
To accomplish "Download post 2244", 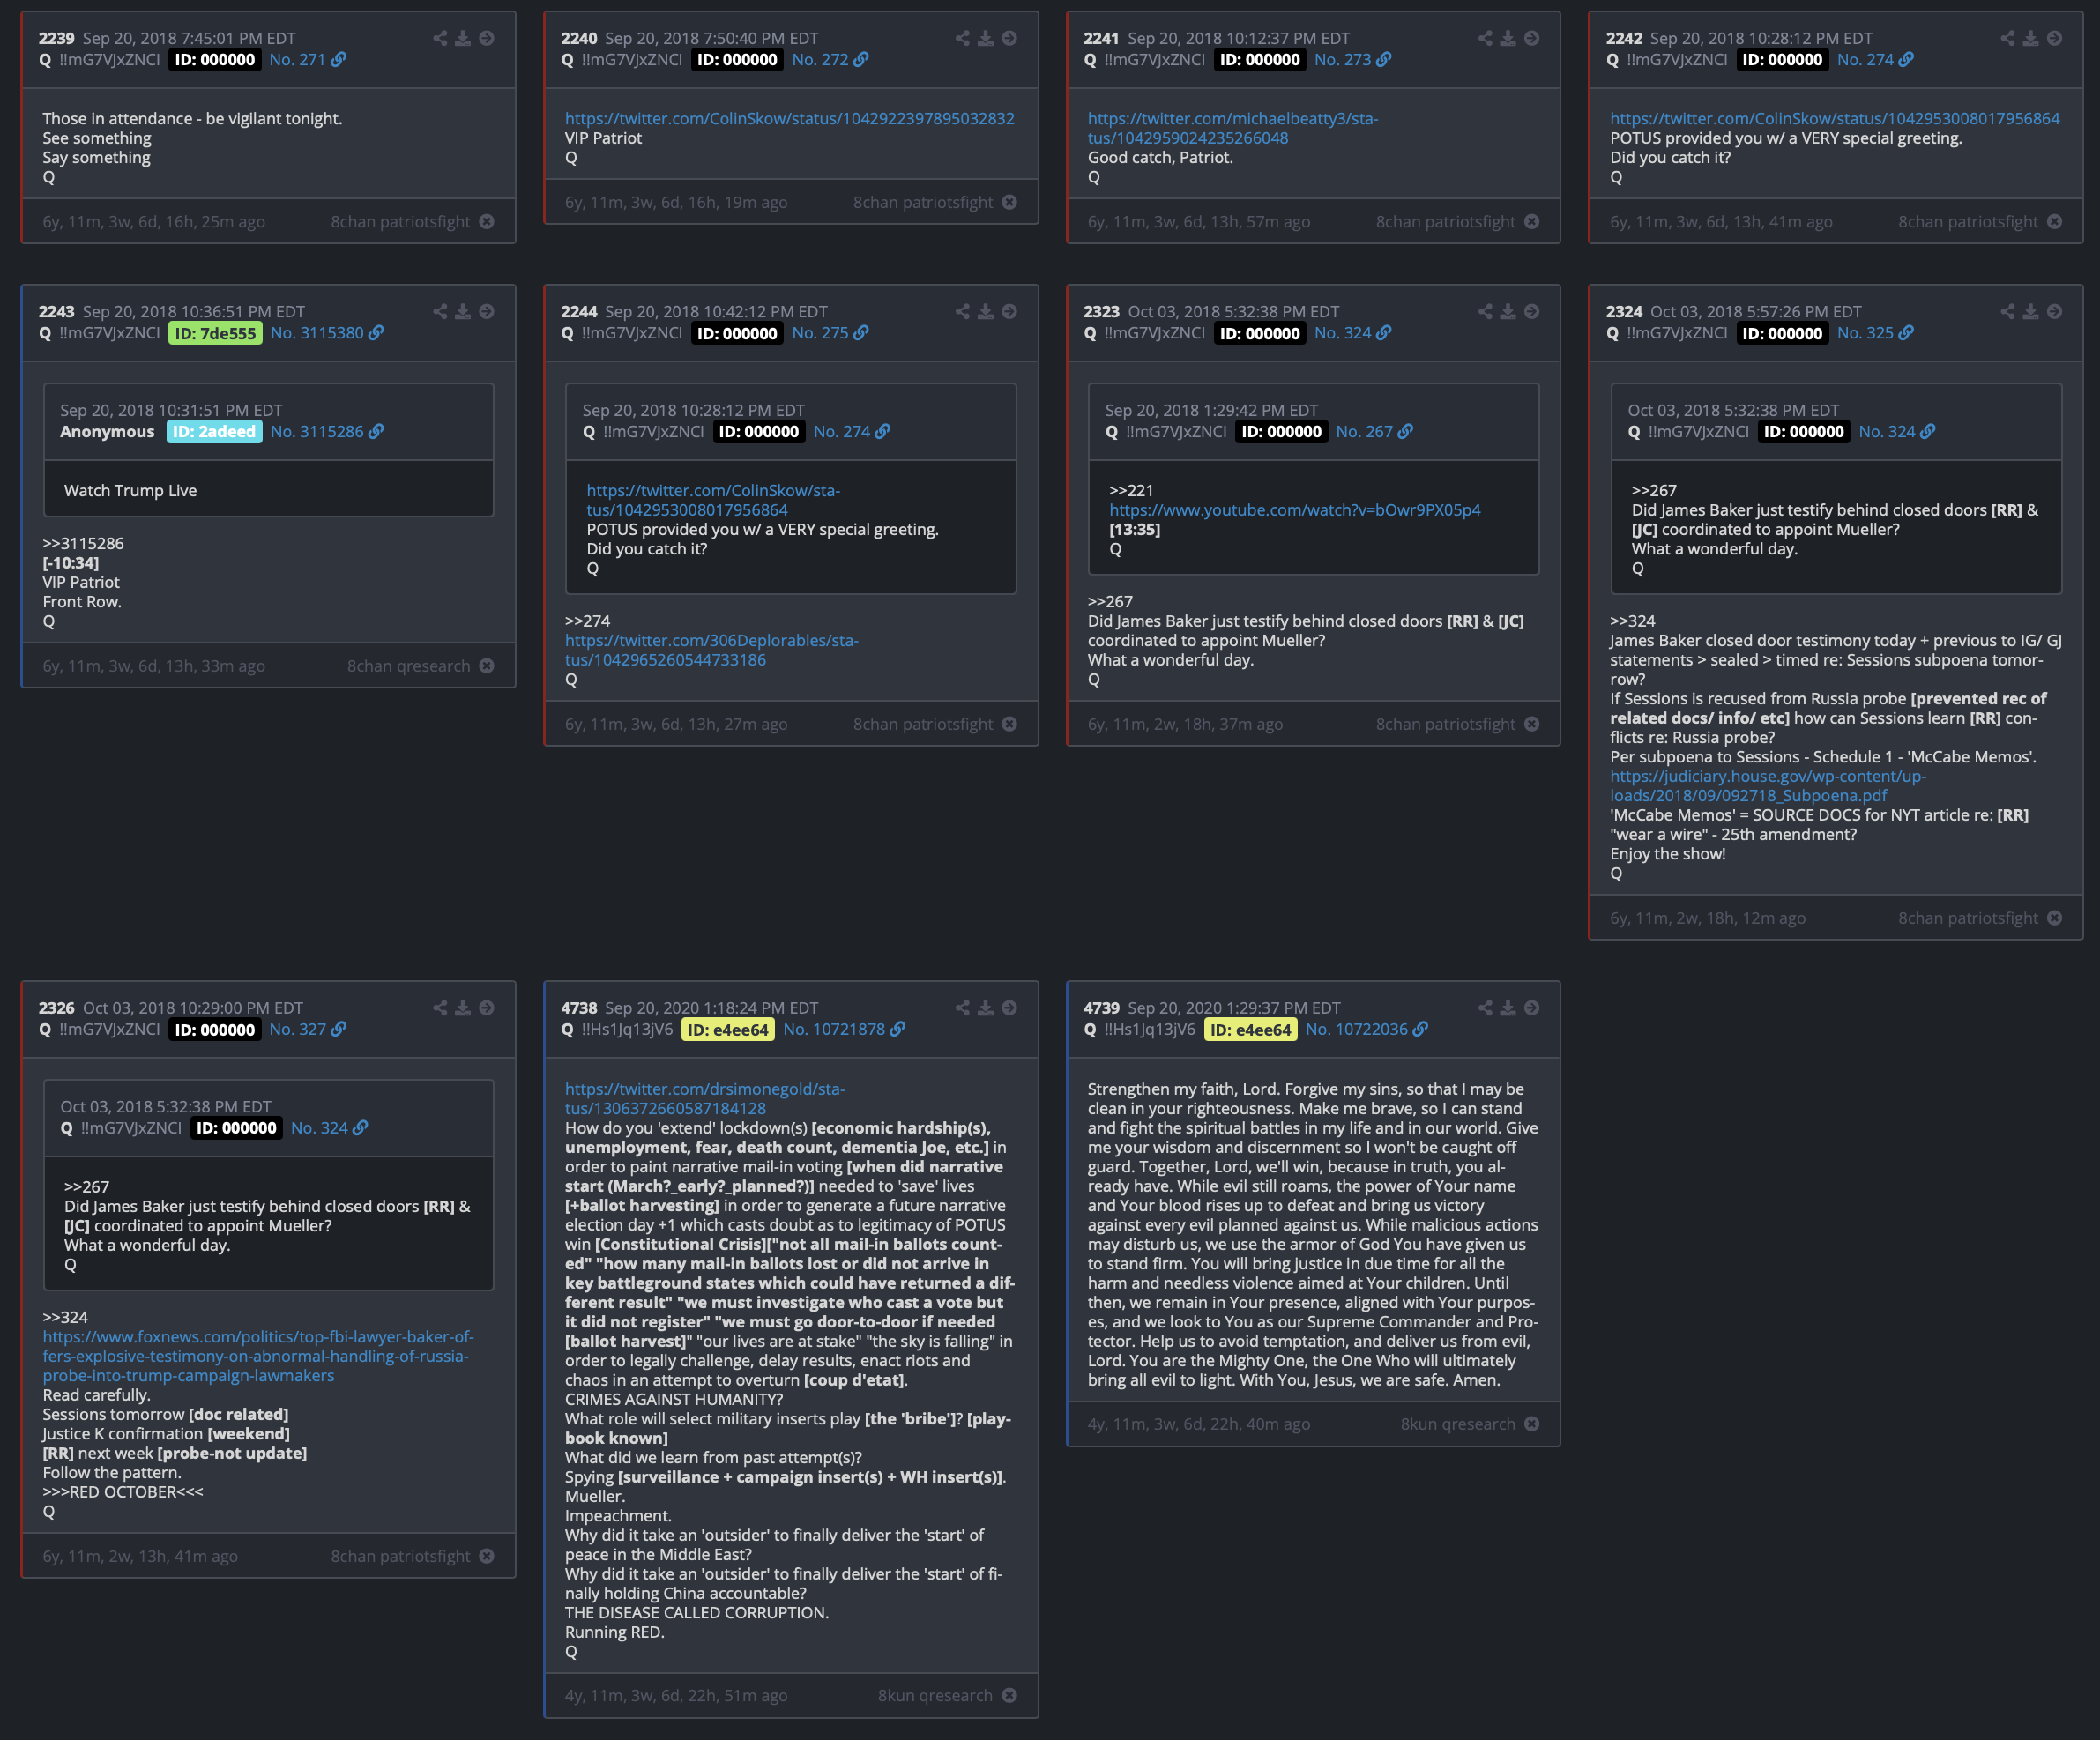I will click(986, 311).
